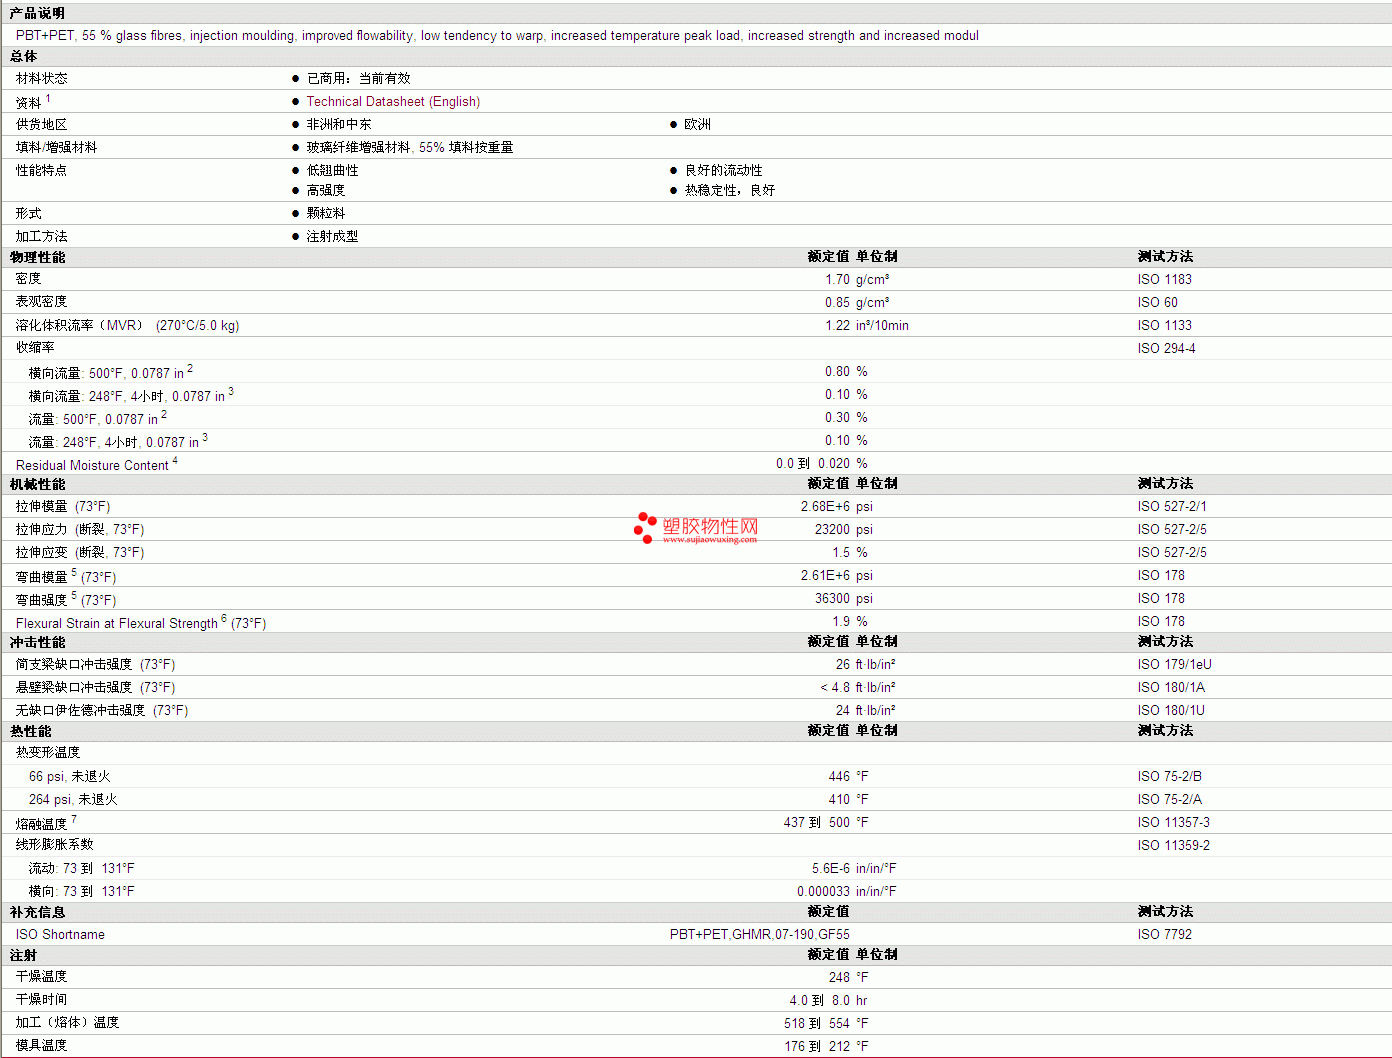This screenshot has width=1392, height=1058.
Task: Select the ISO 1183 test method
Action: (1165, 280)
